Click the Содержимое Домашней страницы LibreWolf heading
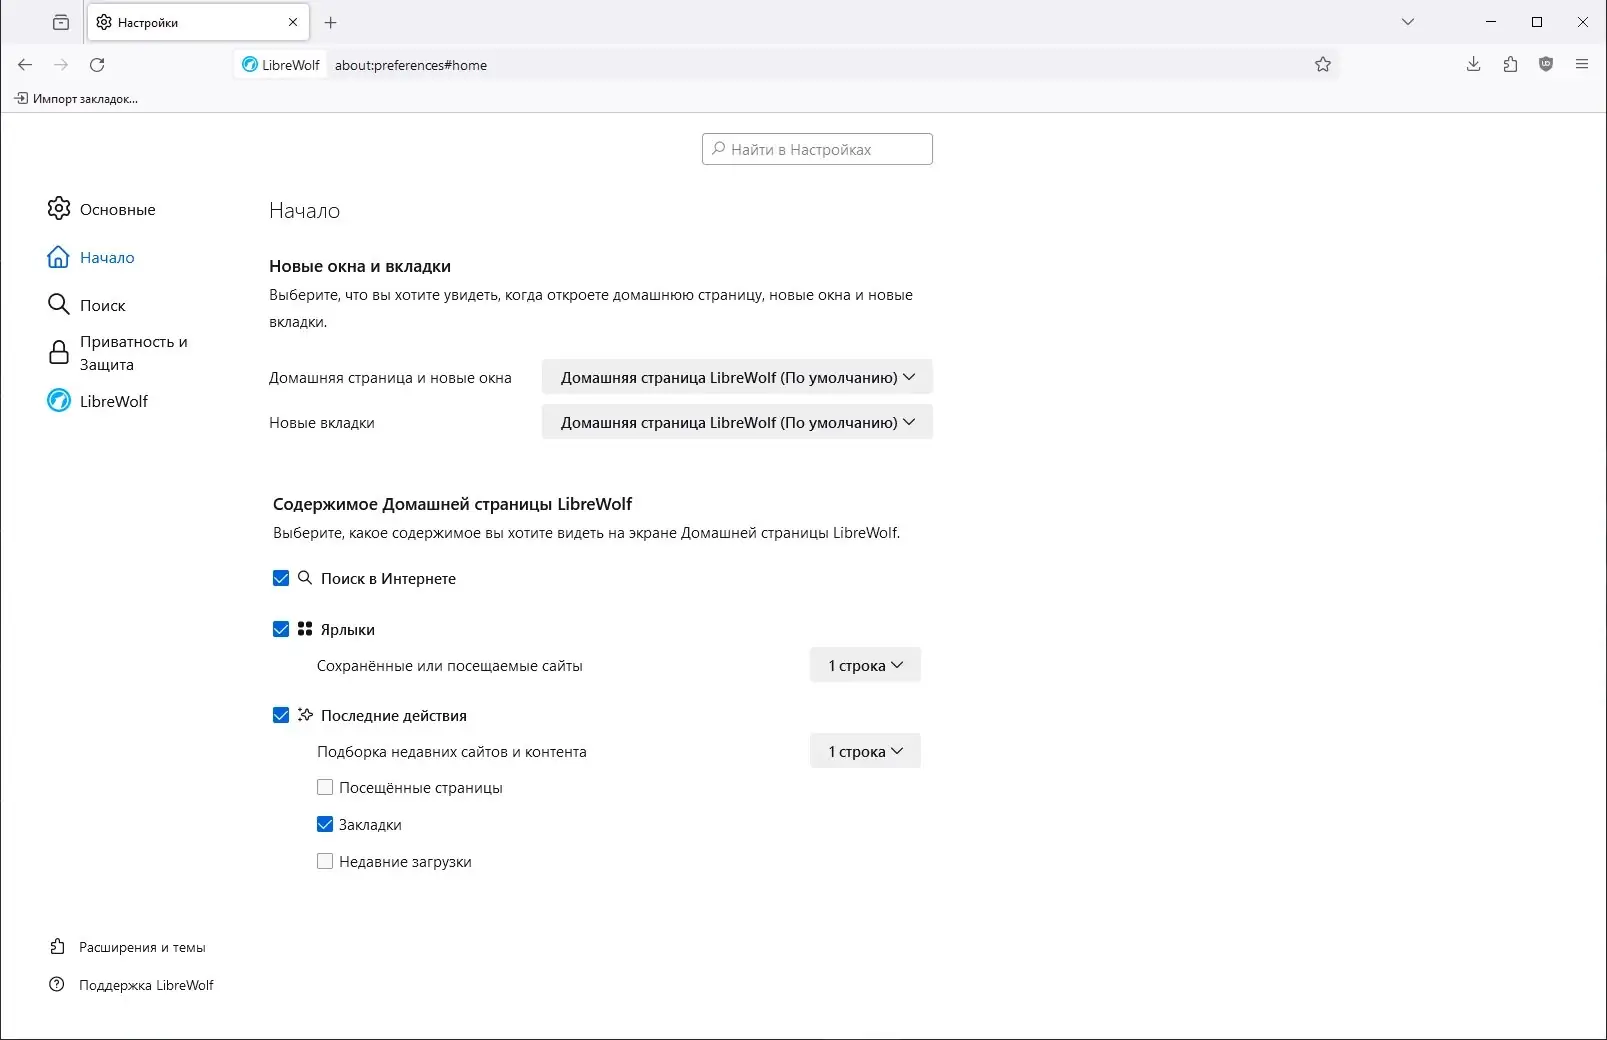This screenshot has width=1607, height=1040. [452, 504]
